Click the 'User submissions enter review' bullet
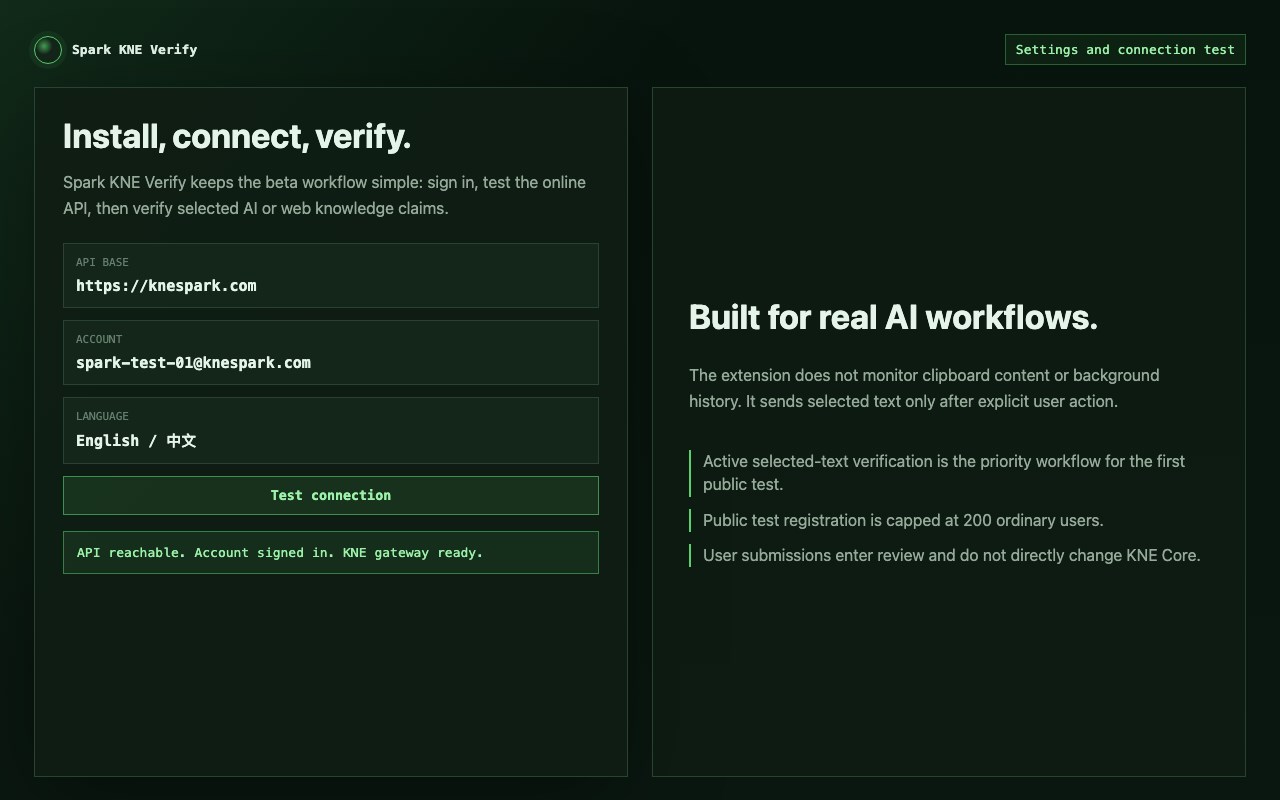 pos(951,556)
